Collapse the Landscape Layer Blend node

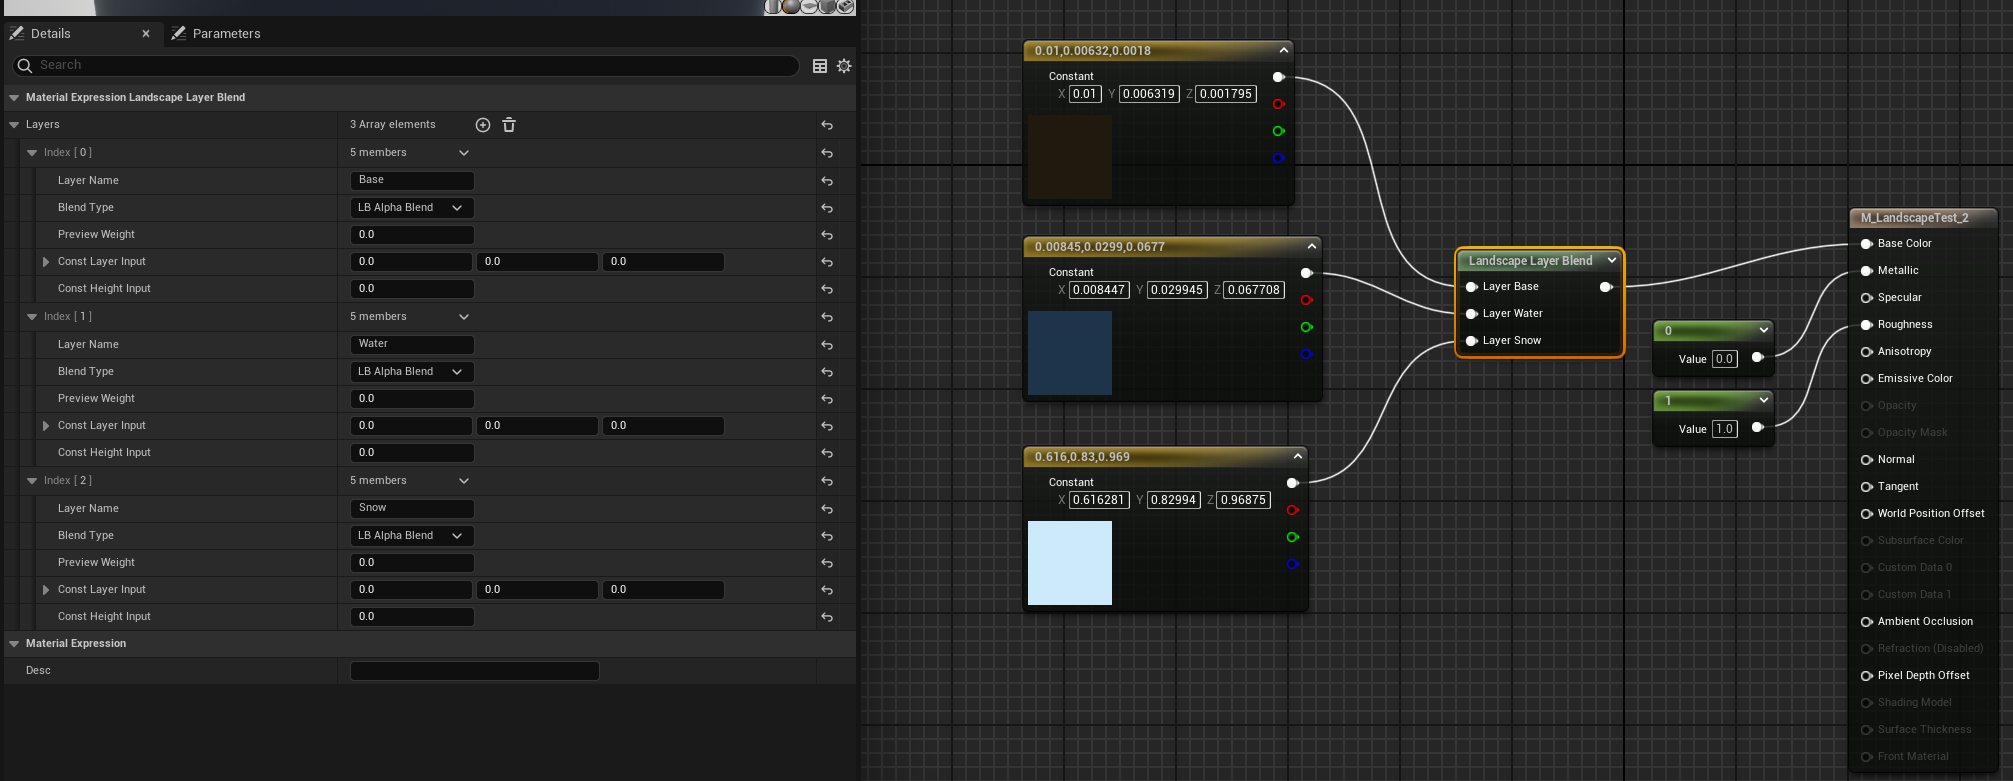[x=1611, y=261]
